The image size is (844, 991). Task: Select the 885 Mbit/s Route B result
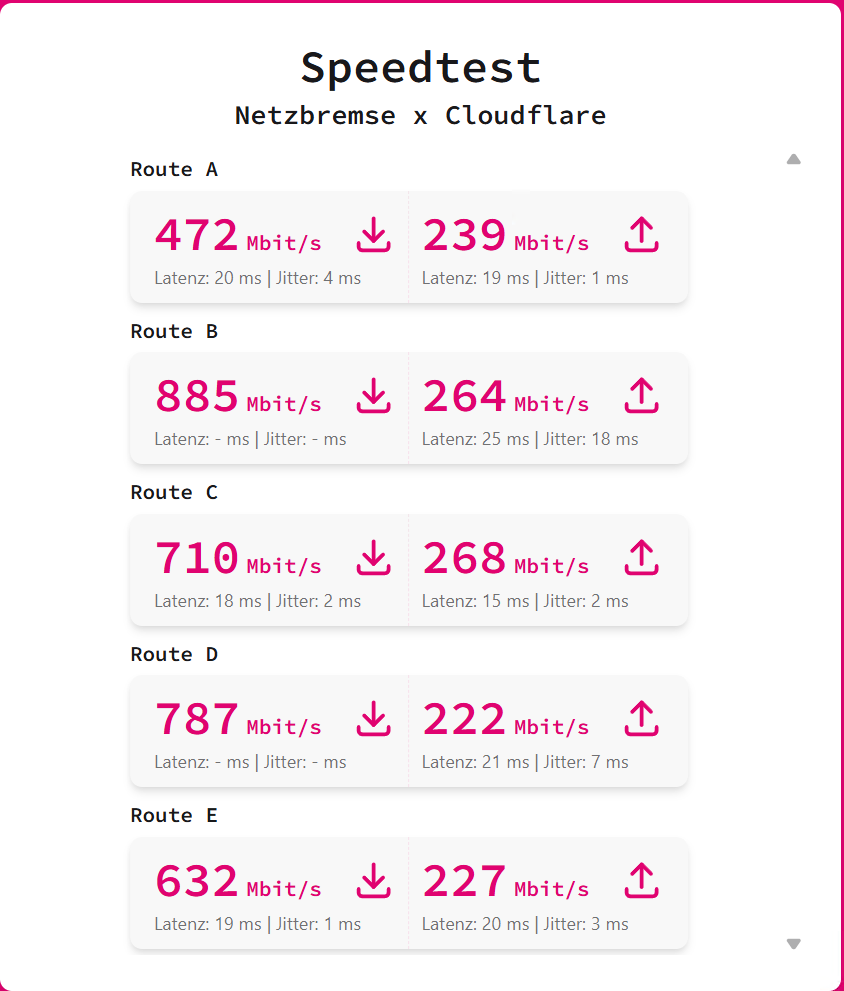pos(238,396)
